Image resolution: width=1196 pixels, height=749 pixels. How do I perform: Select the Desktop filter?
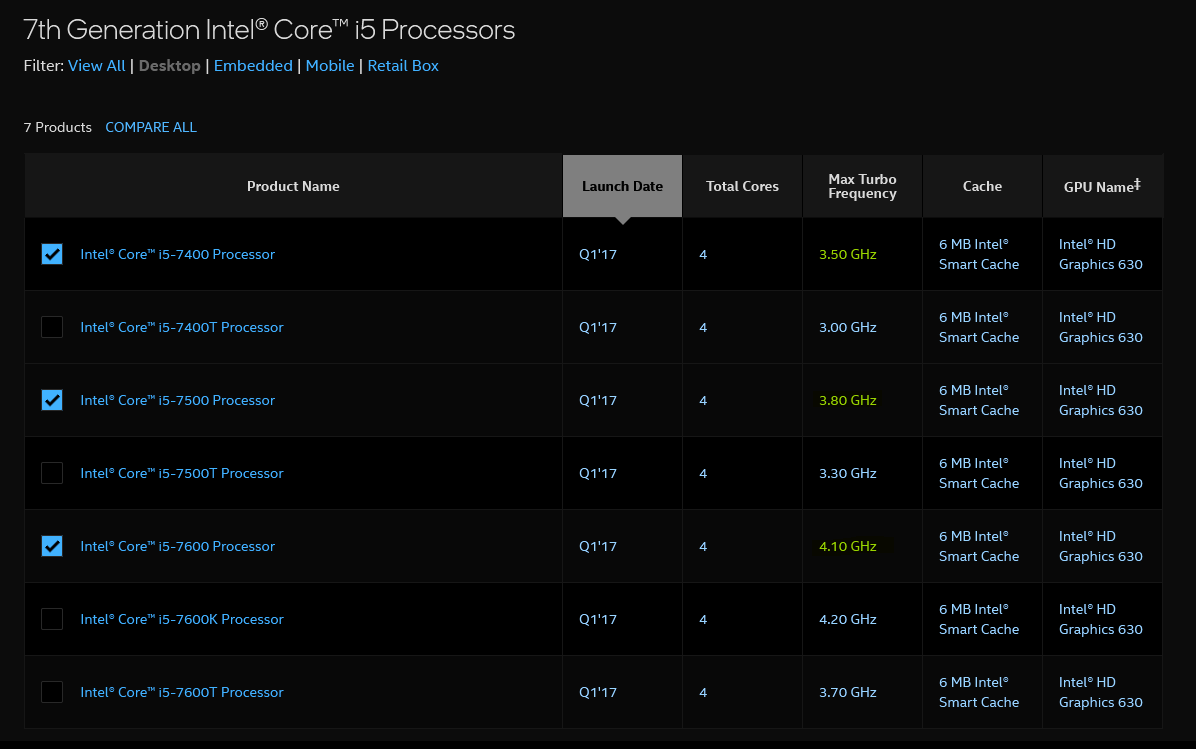pyautogui.click(x=169, y=66)
